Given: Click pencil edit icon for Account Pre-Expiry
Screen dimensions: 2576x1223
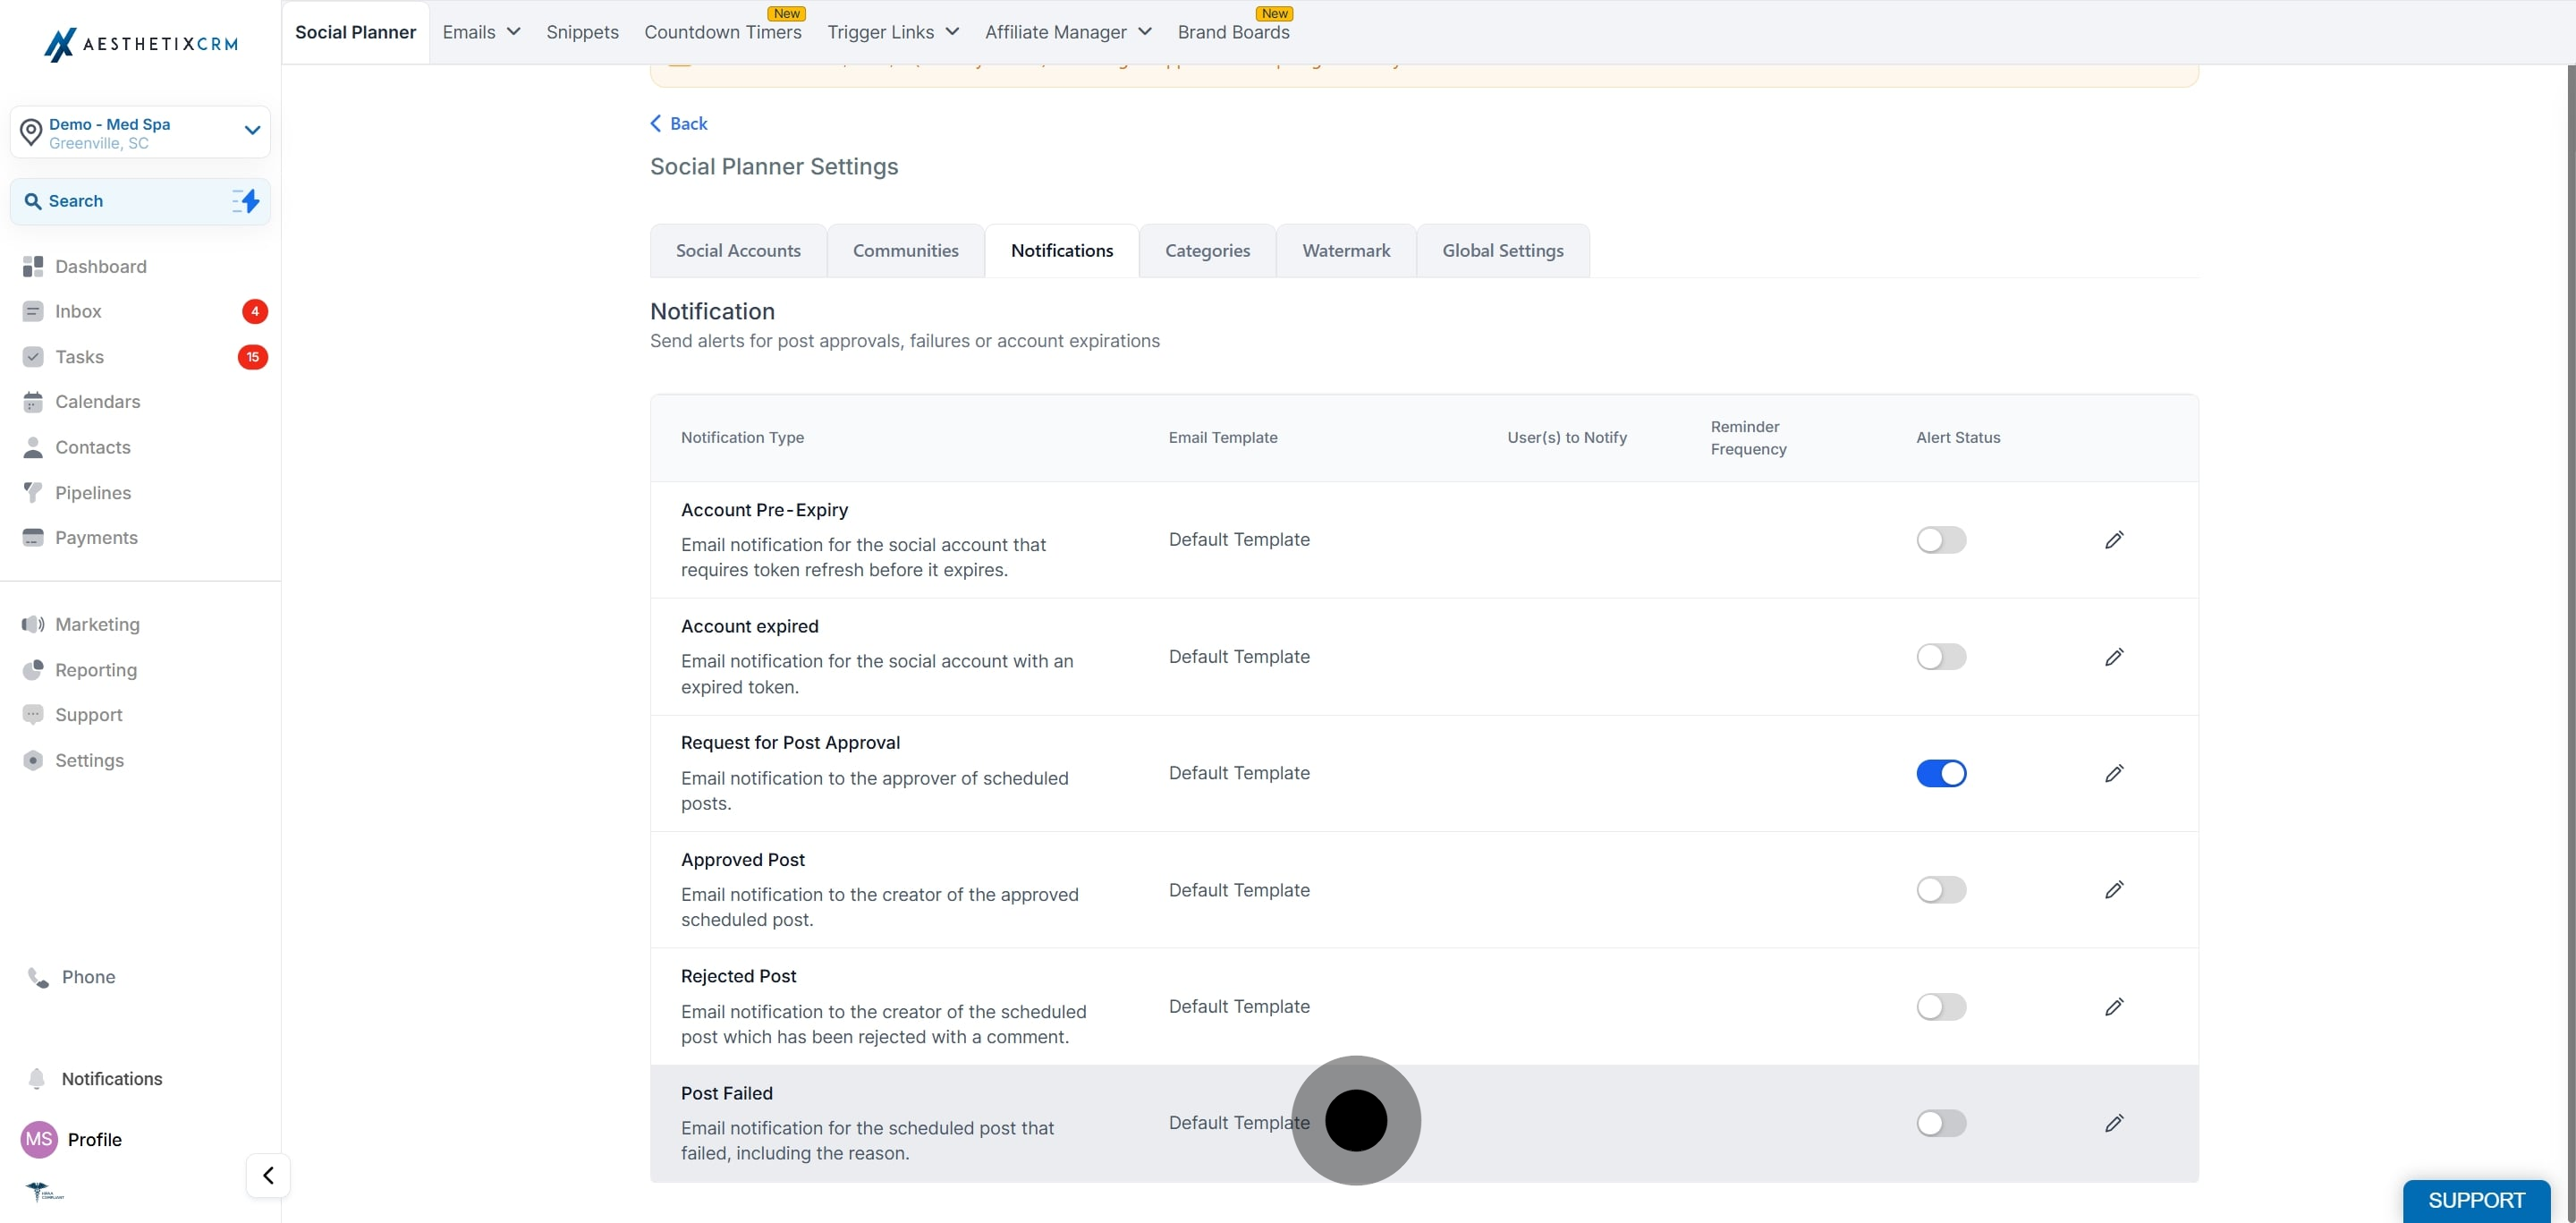Looking at the screenshot, I should [x=2113, y=540].
